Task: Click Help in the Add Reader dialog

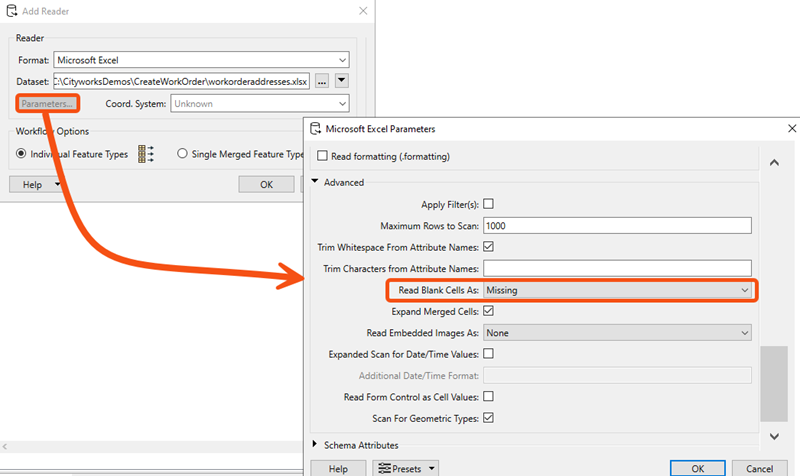Action: (32, 185)
